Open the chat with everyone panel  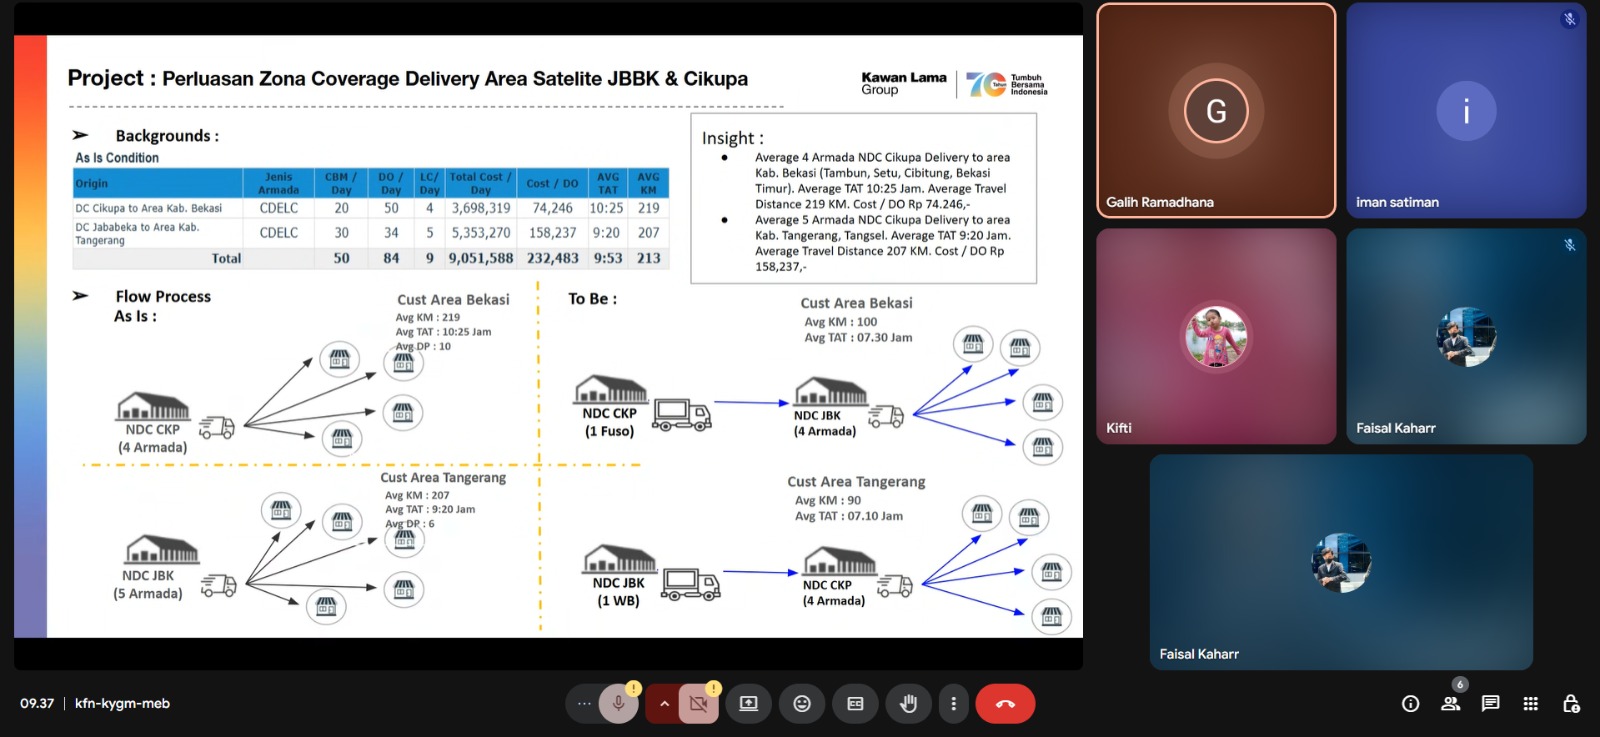[x=1490, y=704]
